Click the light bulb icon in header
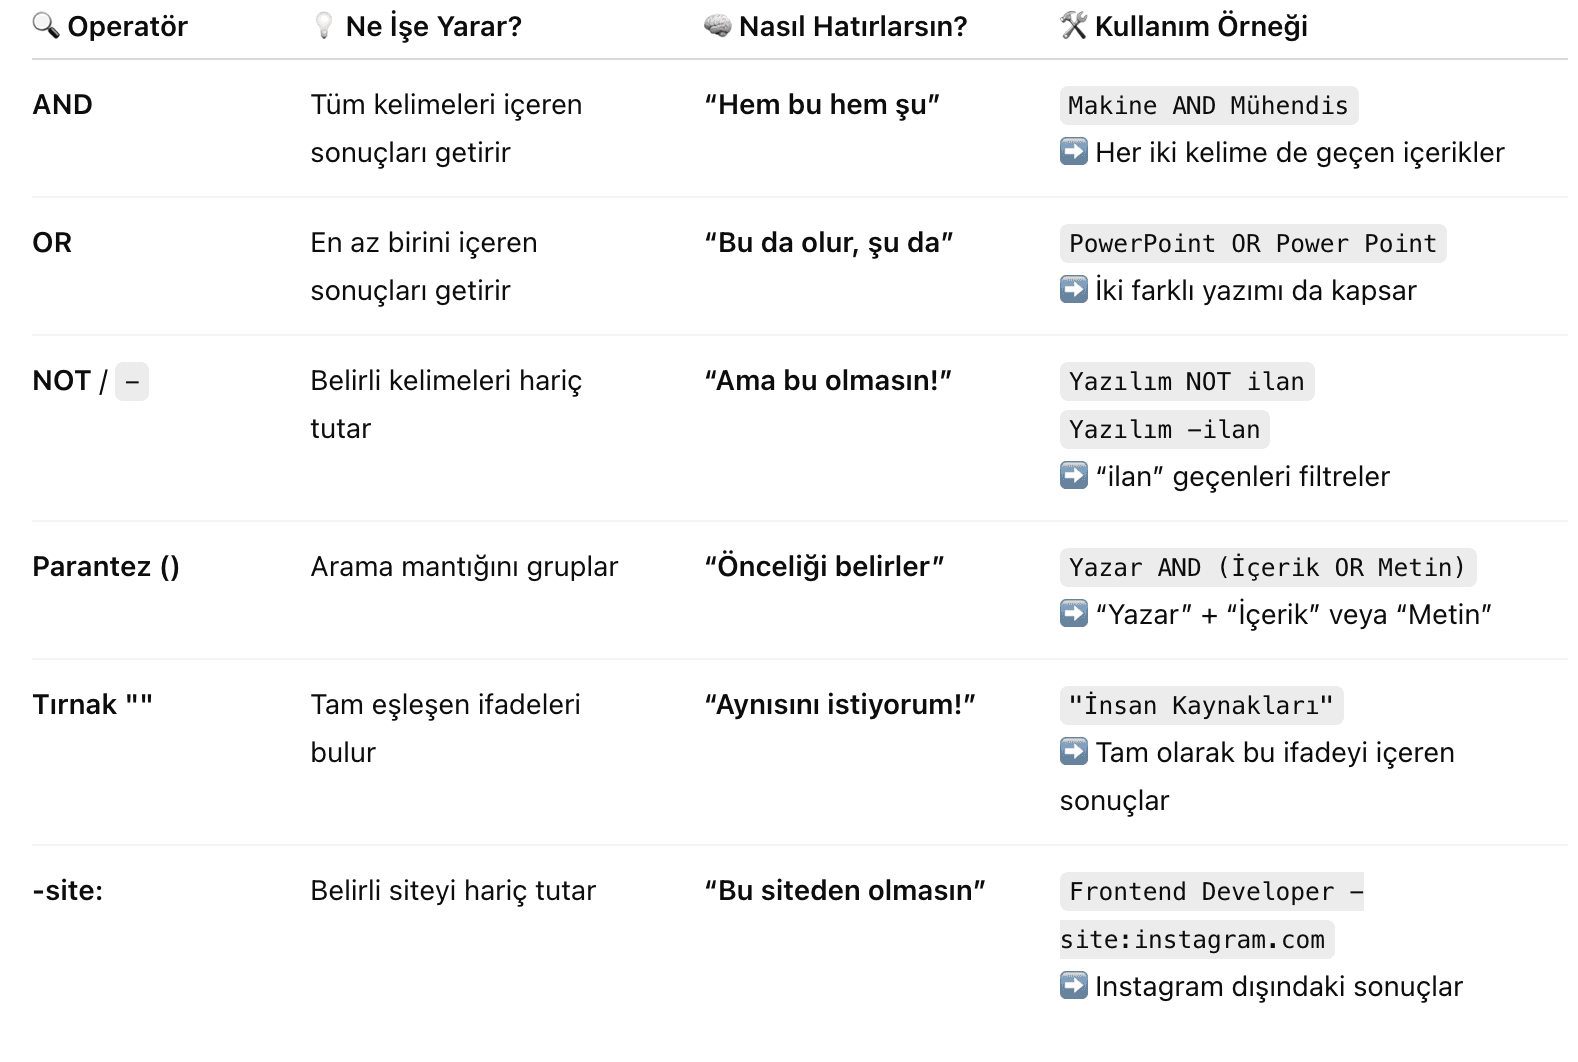The height and width of the screenshot is (1062, 1578). pyautogui.click(x=323, y=26)
